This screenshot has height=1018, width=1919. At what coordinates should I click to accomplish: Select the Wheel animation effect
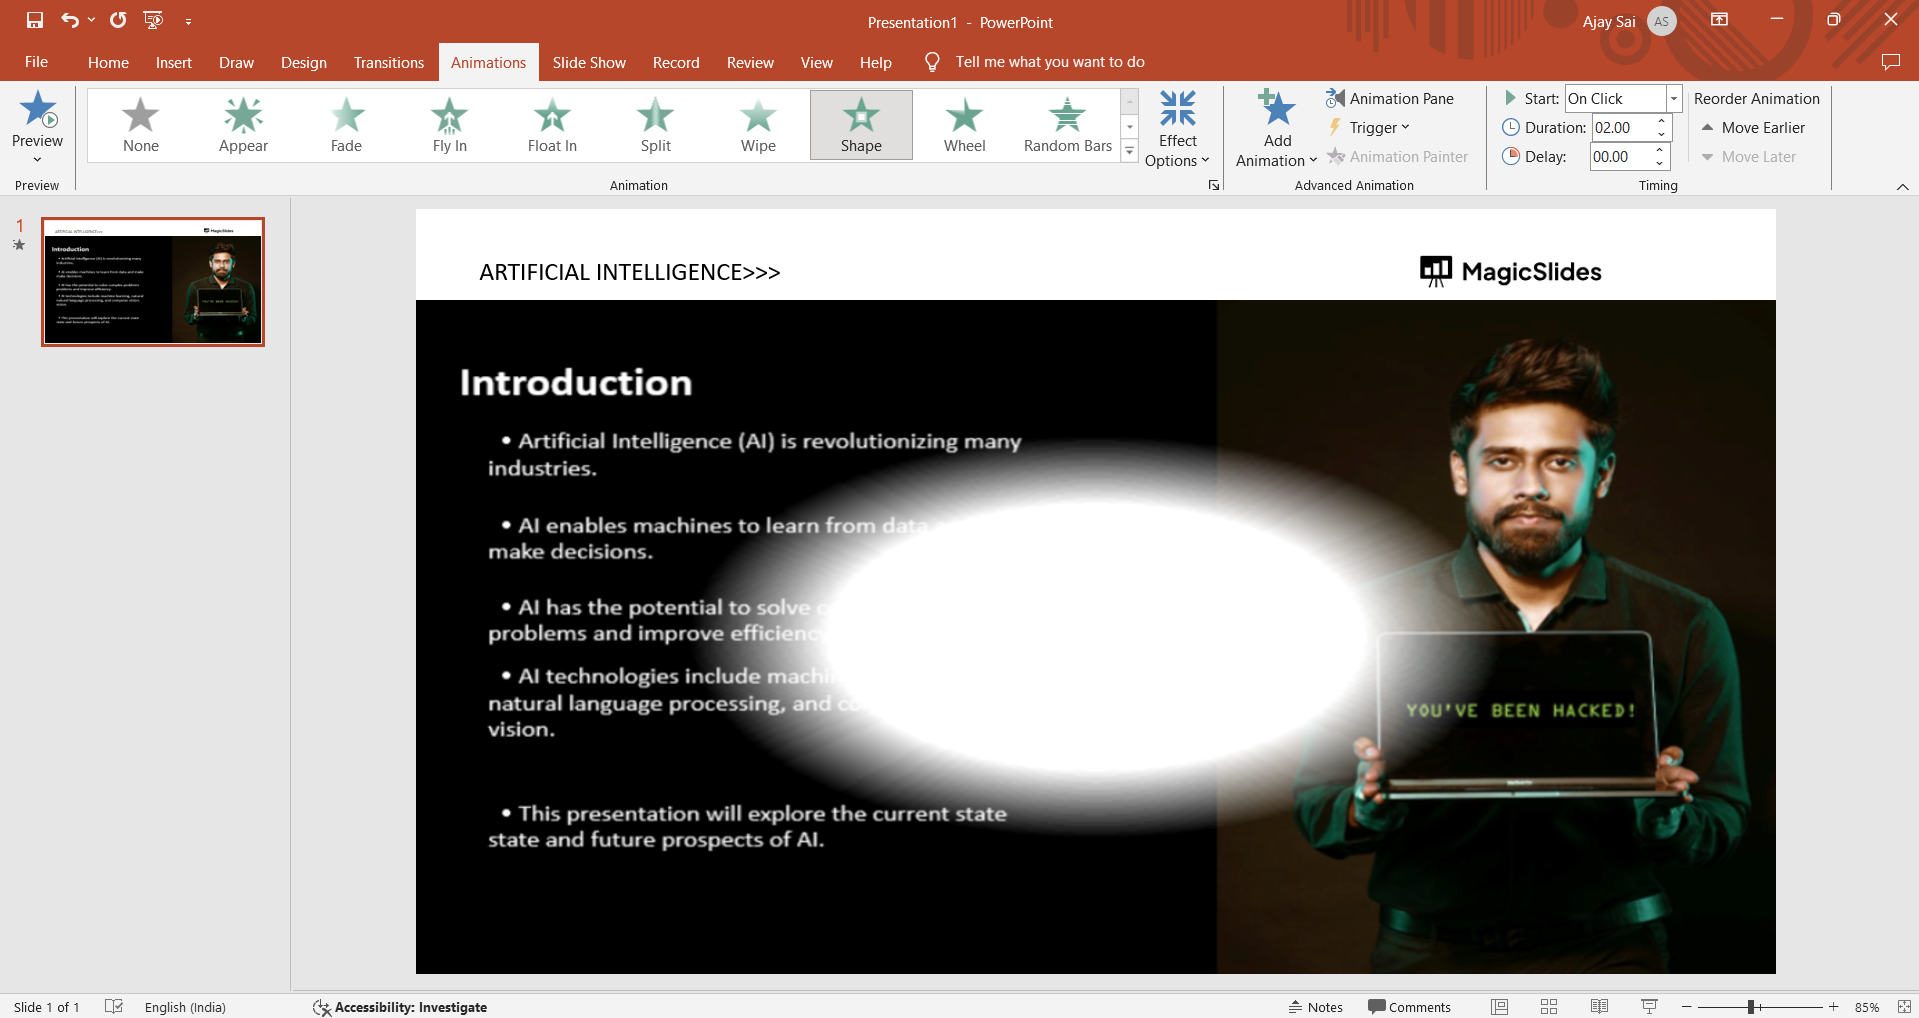point(964,125)
